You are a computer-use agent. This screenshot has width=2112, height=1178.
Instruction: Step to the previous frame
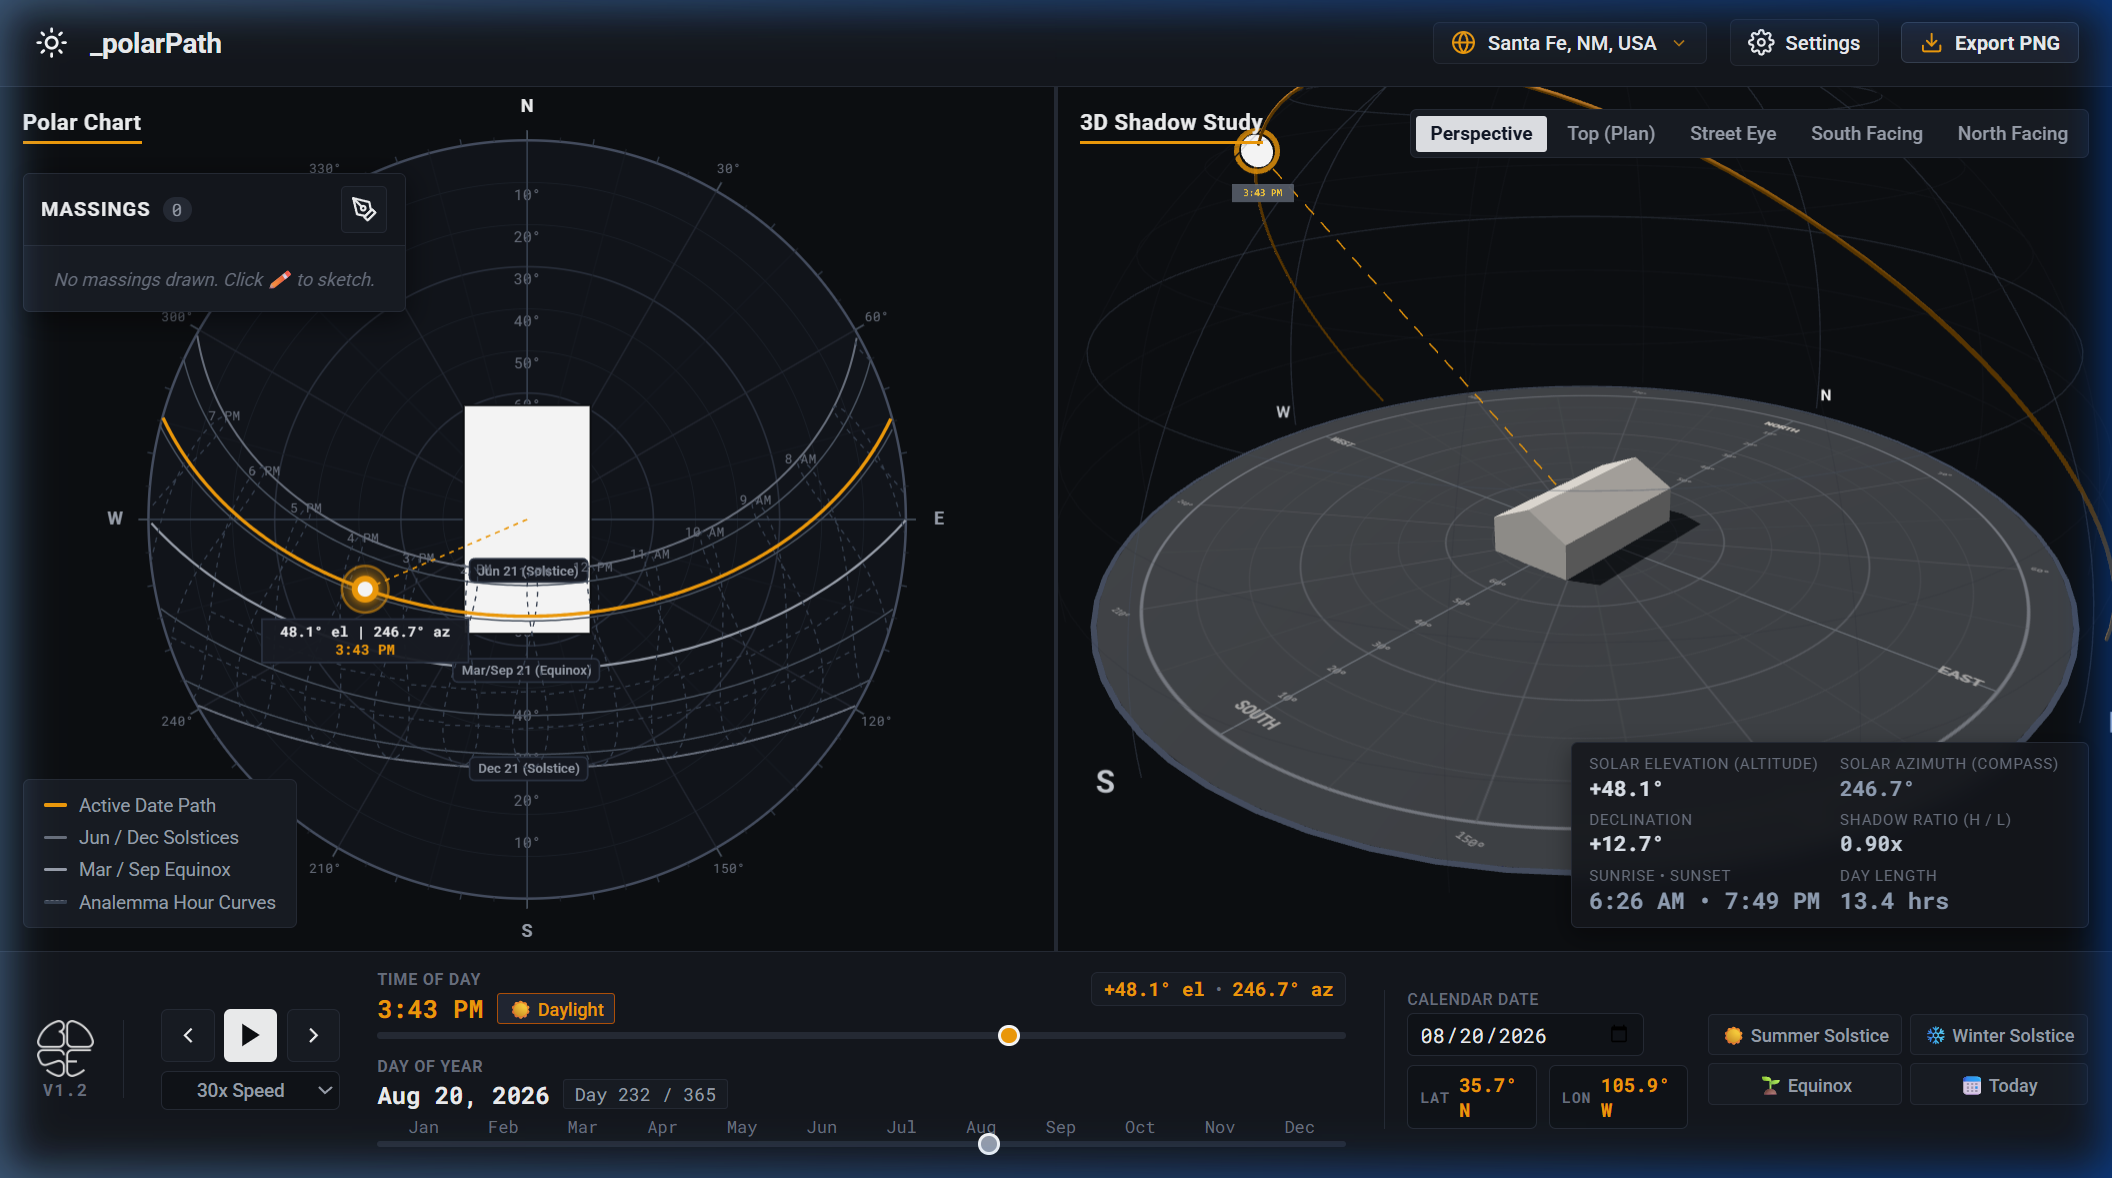pos(188,1035)
